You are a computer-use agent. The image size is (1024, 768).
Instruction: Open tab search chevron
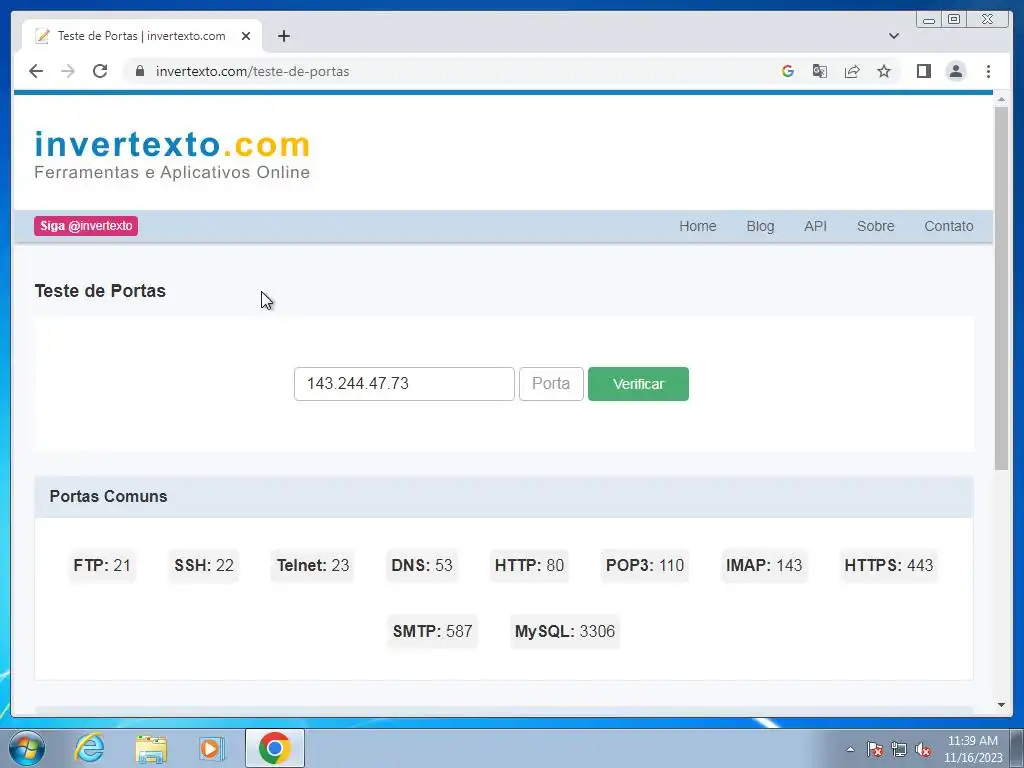pyautogui.click(x=894, y=36)
